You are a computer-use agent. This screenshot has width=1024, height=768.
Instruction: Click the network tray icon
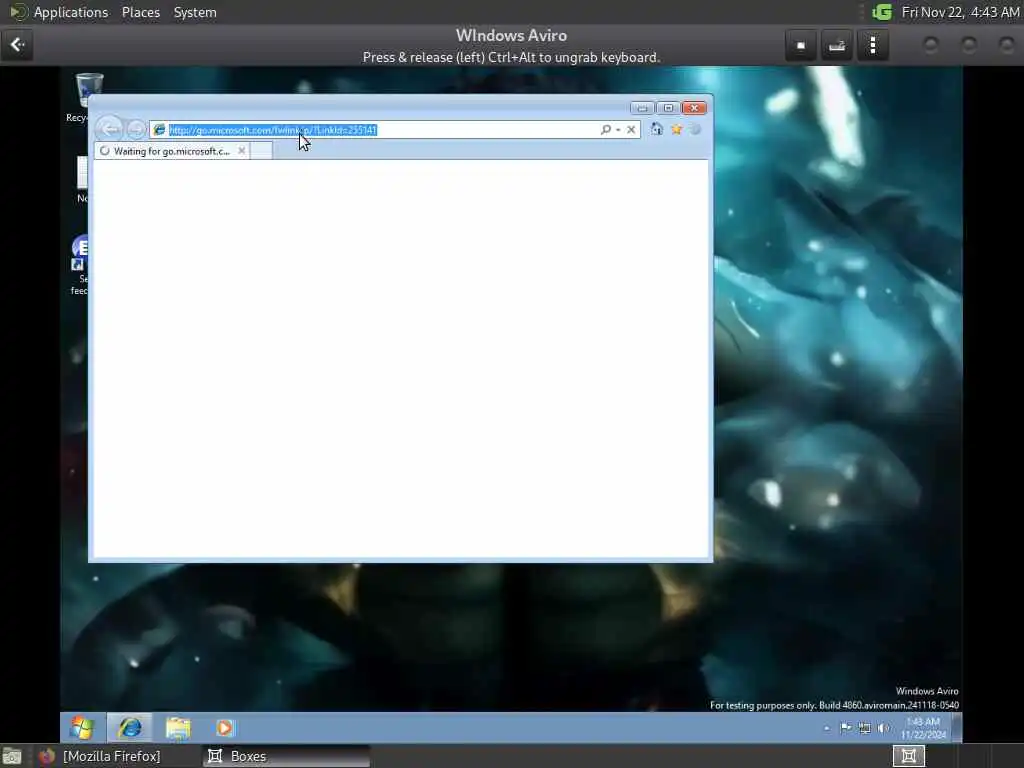(865, 728)
